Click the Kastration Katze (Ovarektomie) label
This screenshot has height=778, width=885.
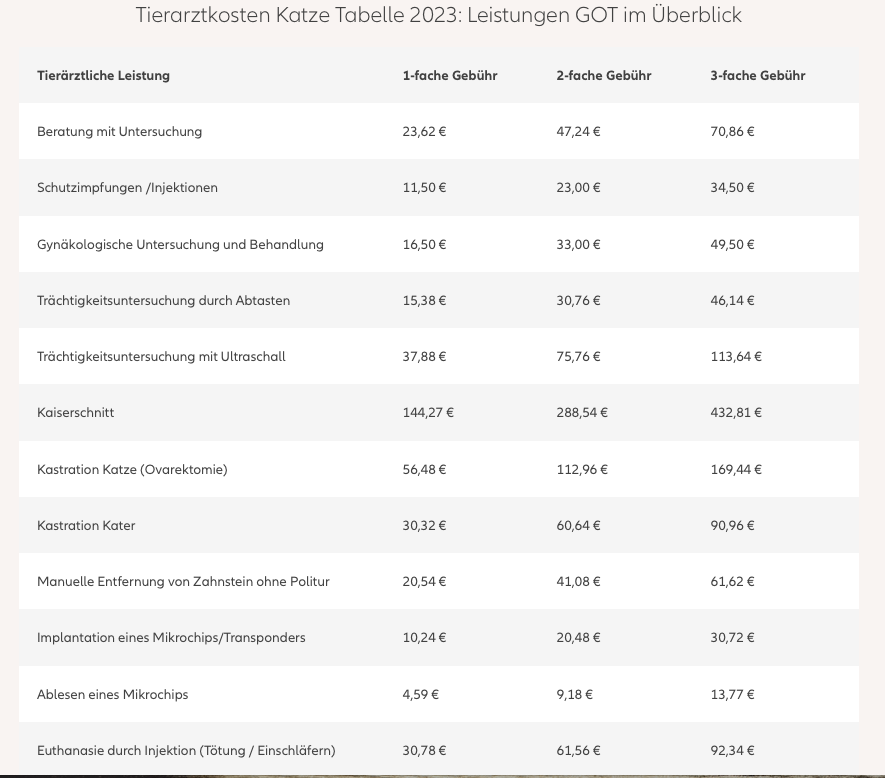[132, 470]
